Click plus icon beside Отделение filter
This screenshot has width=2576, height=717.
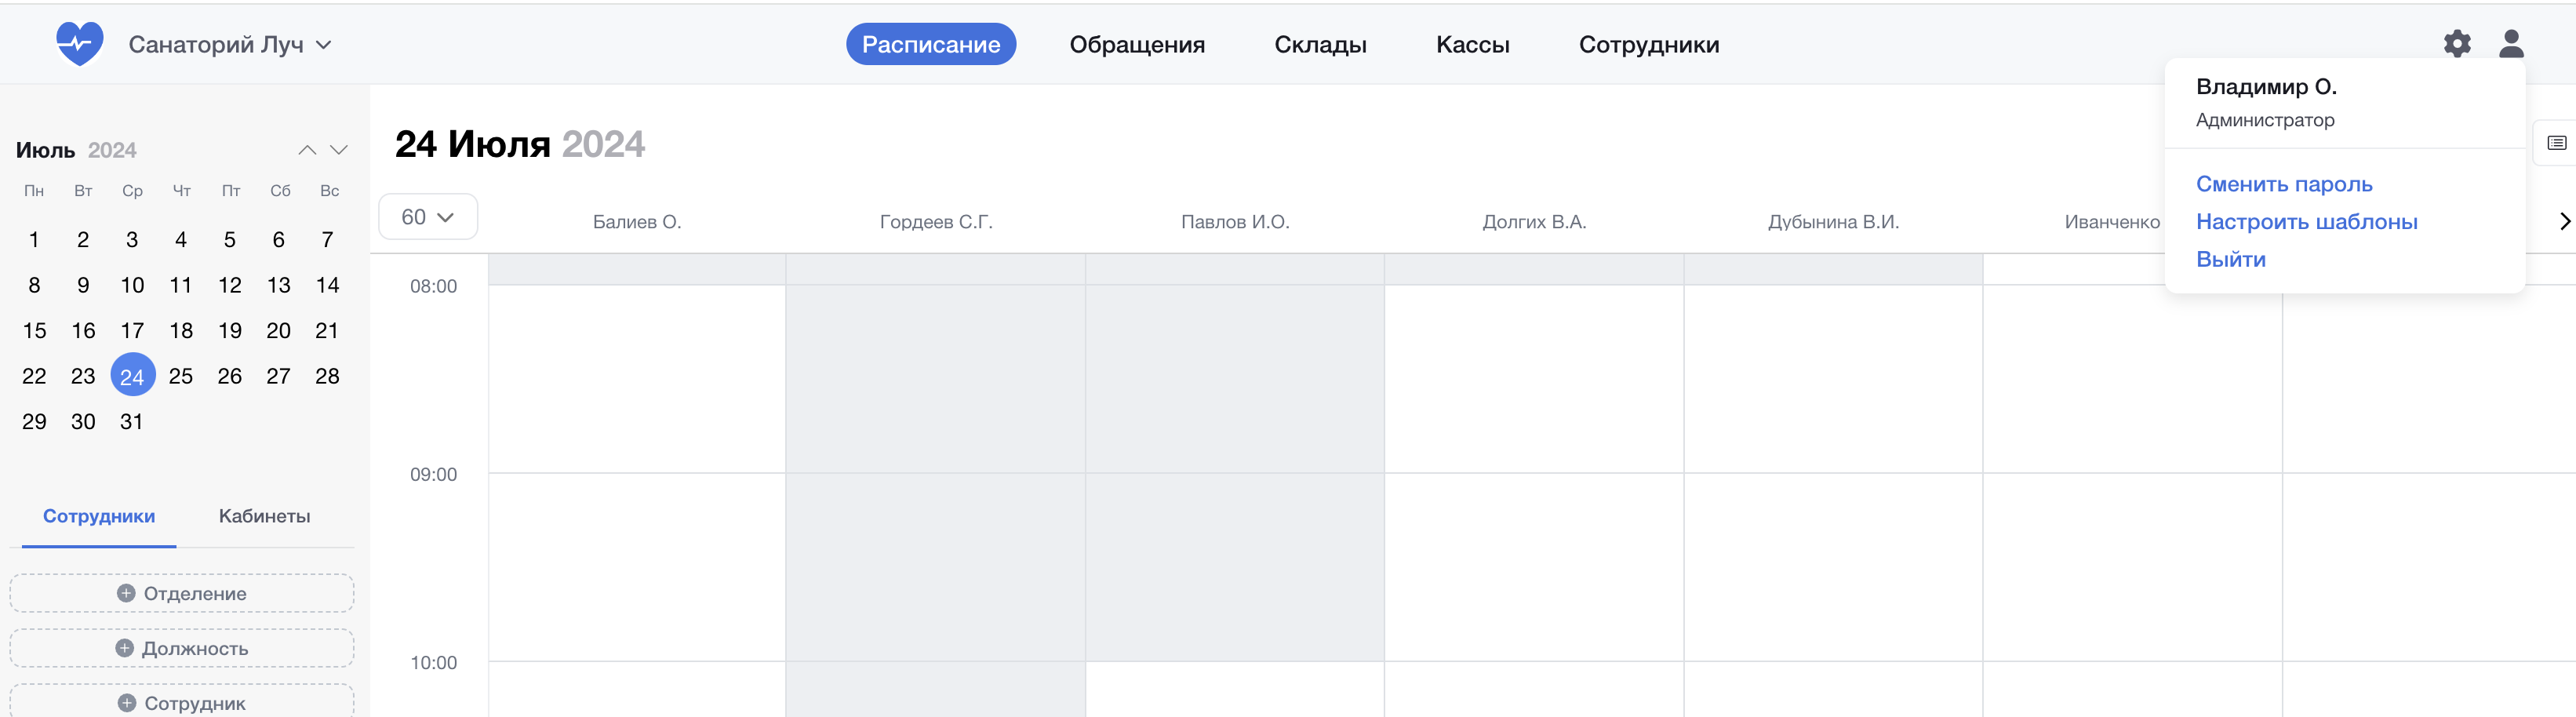[x=126, y=593]
